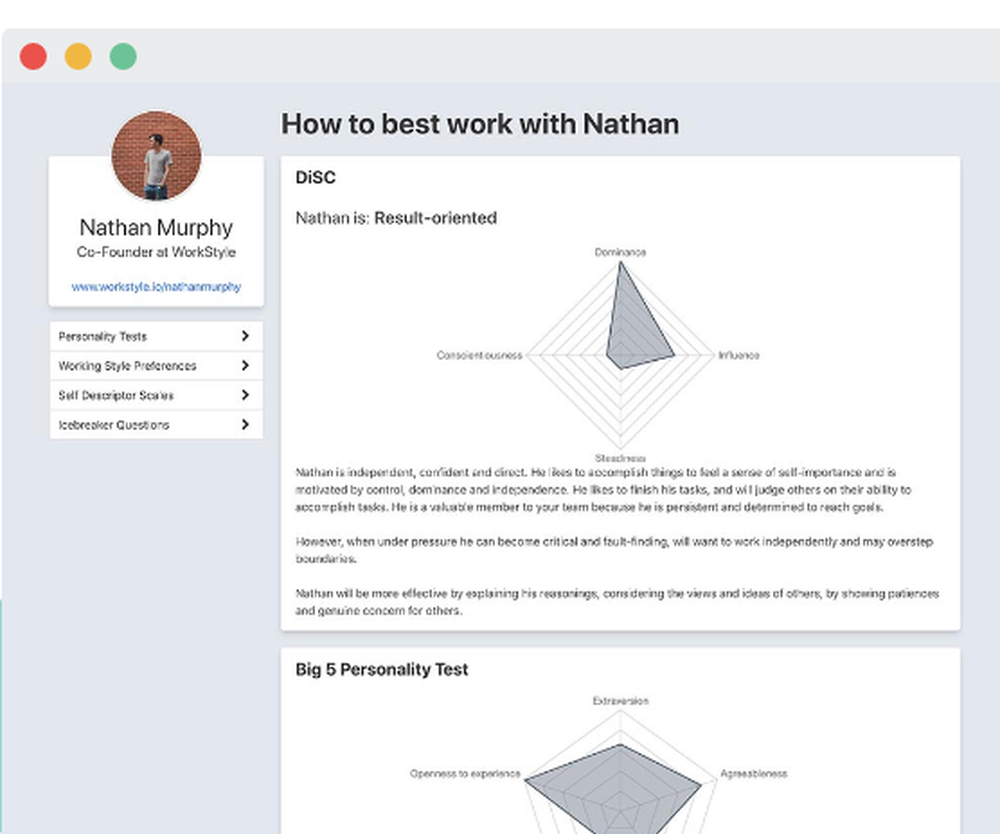Click the Steadiness axis label
Image resolution: width=1000 pixels, height=834 pixels.
[620, 458]
